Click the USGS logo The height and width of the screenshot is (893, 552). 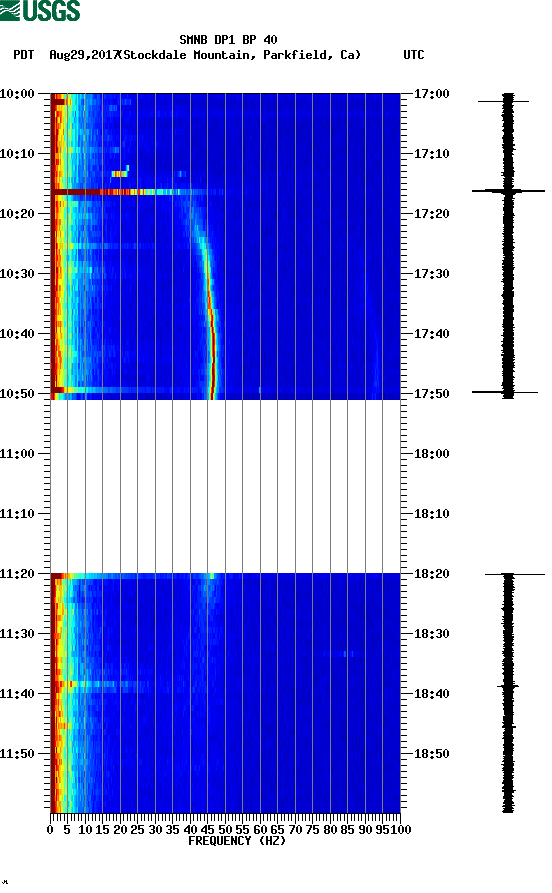pos(40,10)
